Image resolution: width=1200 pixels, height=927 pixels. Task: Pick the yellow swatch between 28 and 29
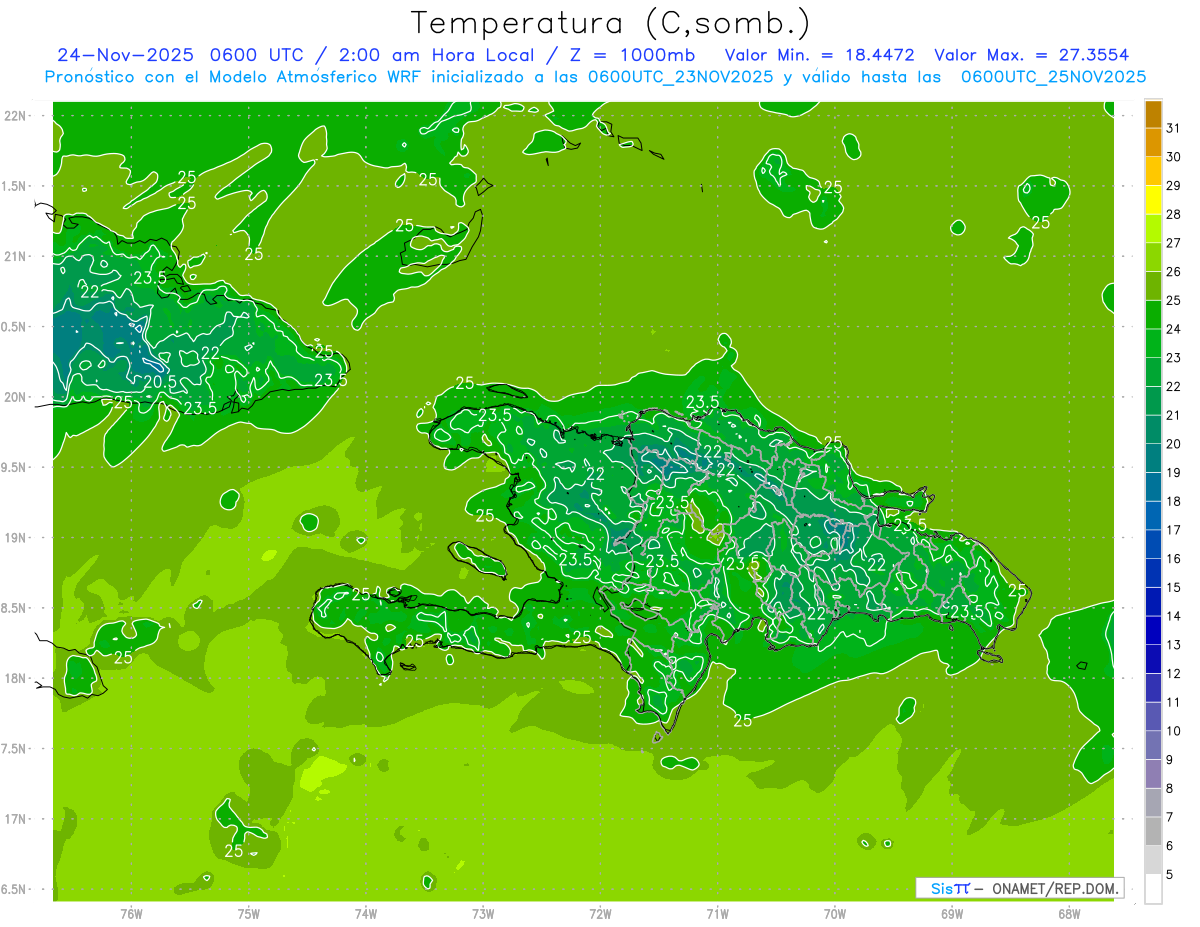(1153, 200)
